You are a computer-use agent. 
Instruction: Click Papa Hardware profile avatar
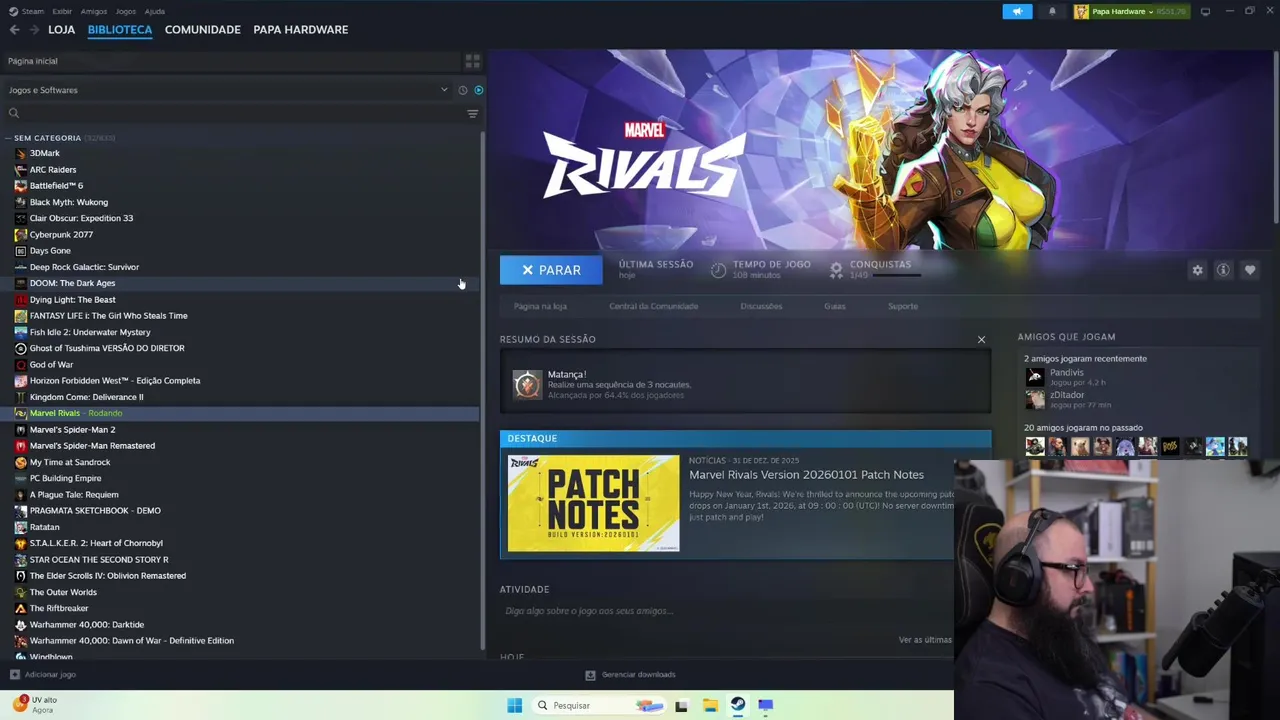[x=1081, y=12]
